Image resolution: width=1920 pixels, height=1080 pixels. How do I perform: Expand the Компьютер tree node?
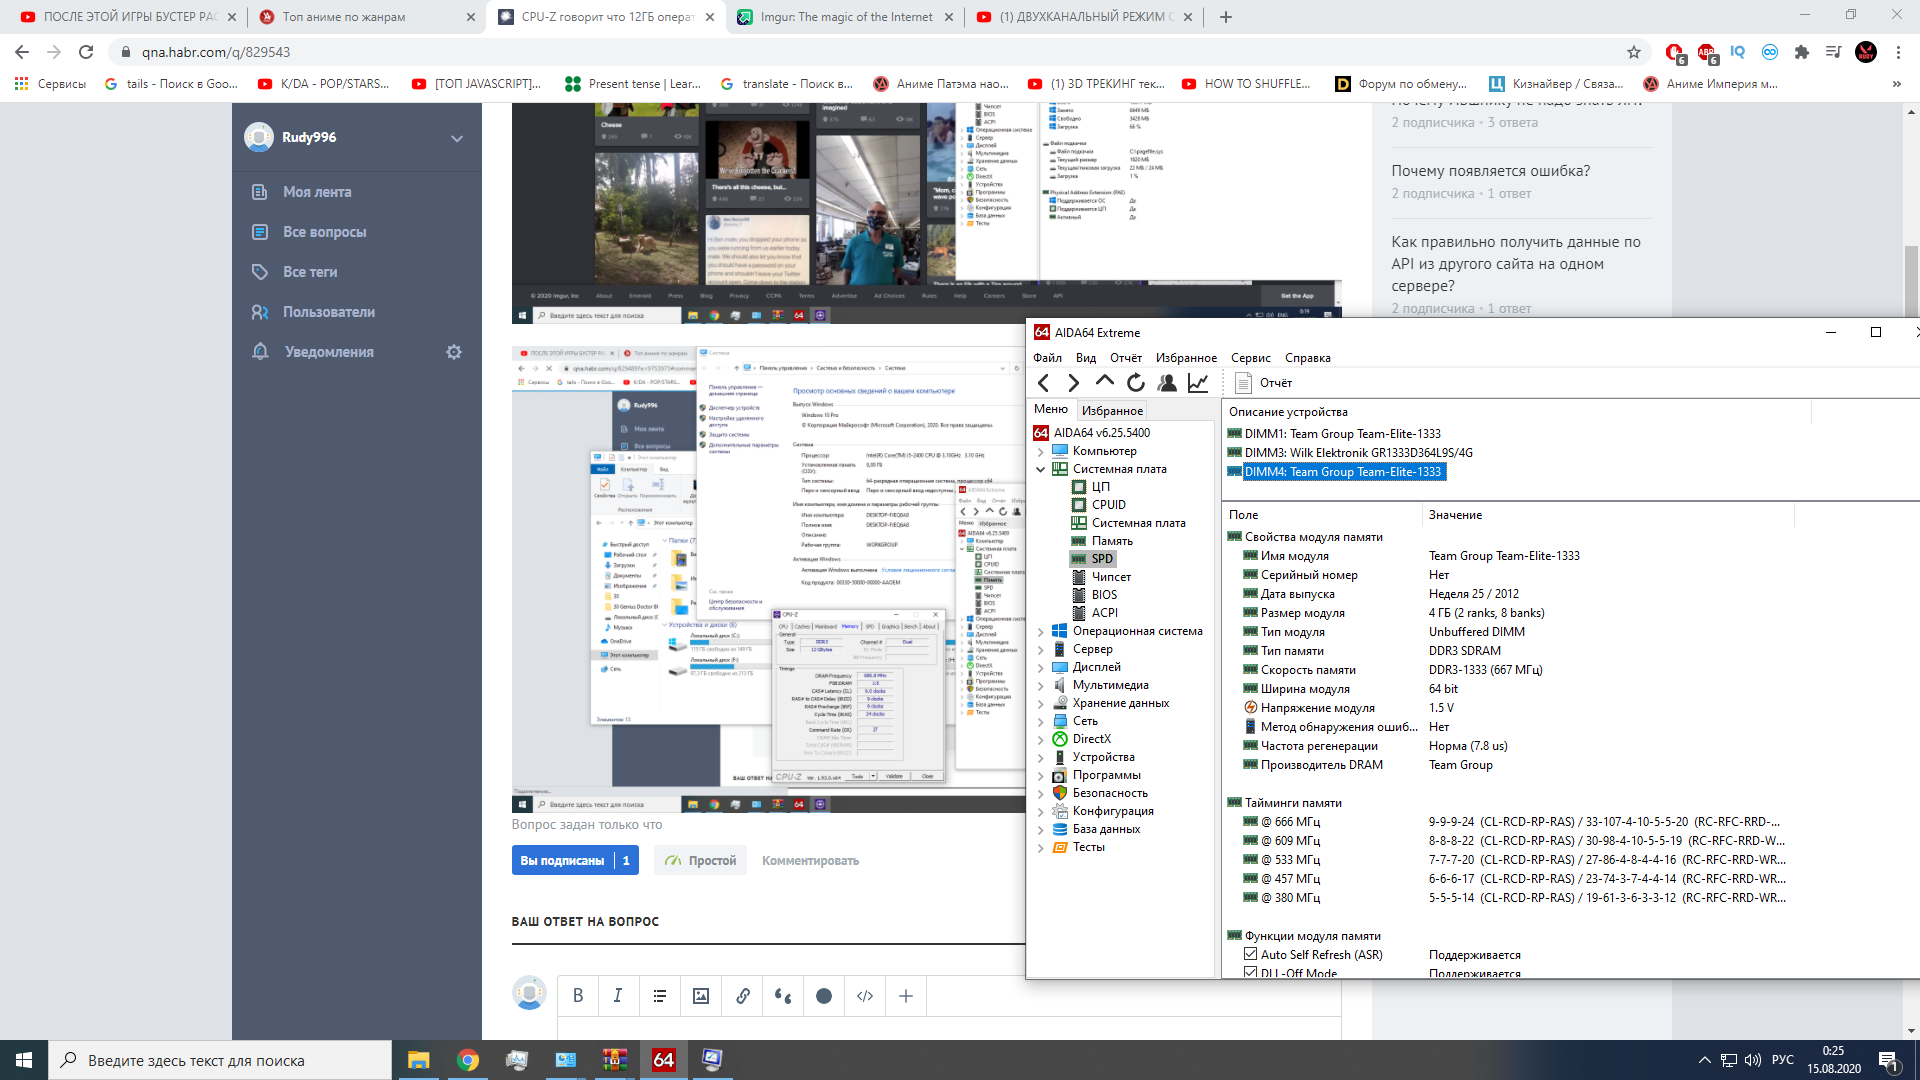point(1040,451)
